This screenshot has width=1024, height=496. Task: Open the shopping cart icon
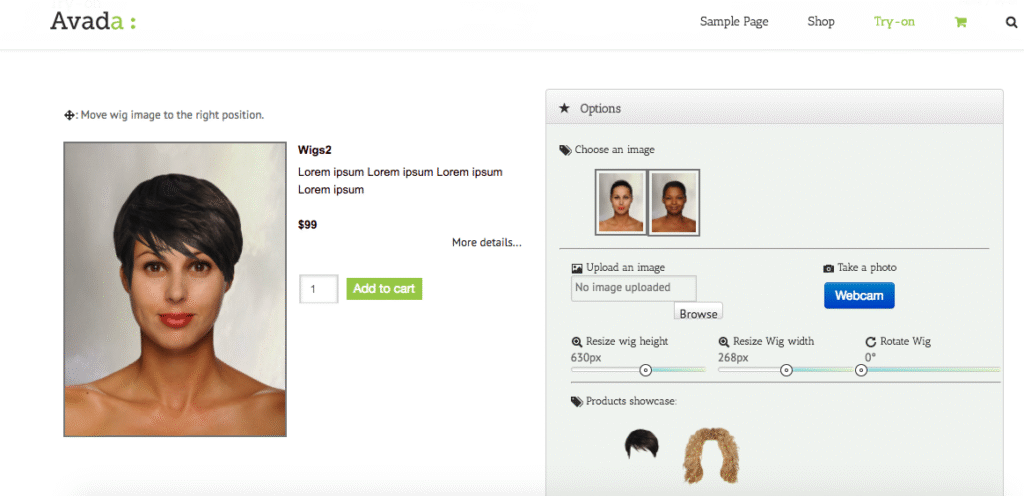click(x=961, y=22)
